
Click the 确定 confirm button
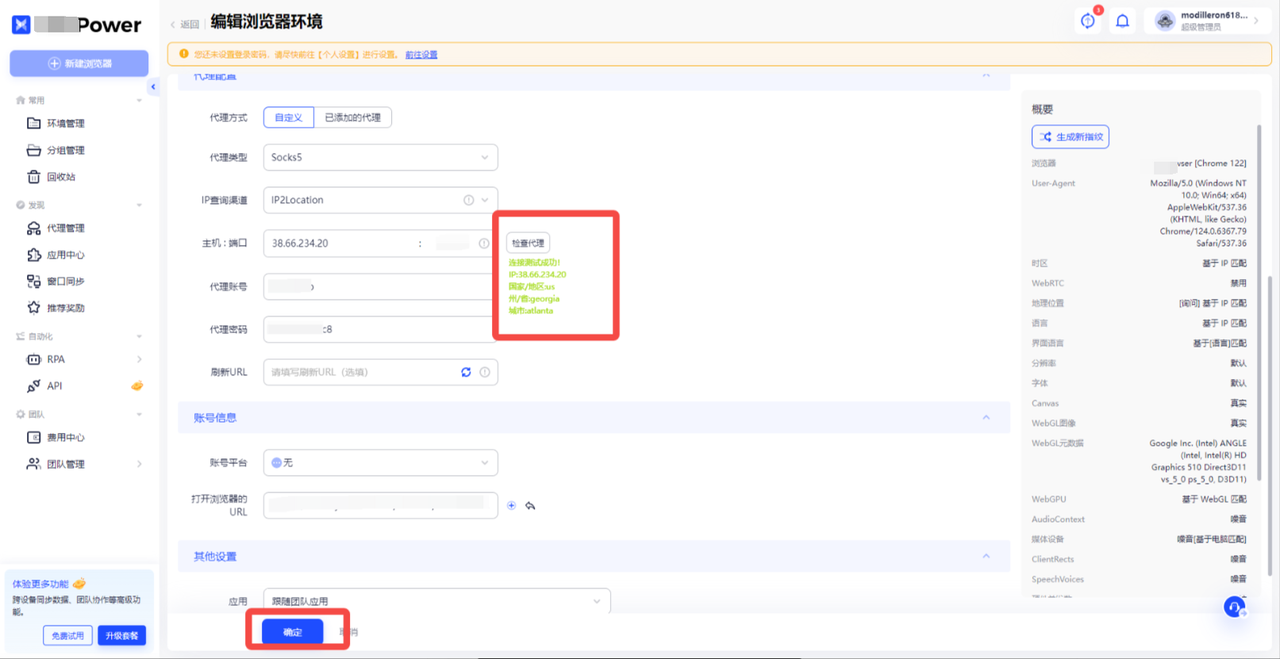point(292,632)
